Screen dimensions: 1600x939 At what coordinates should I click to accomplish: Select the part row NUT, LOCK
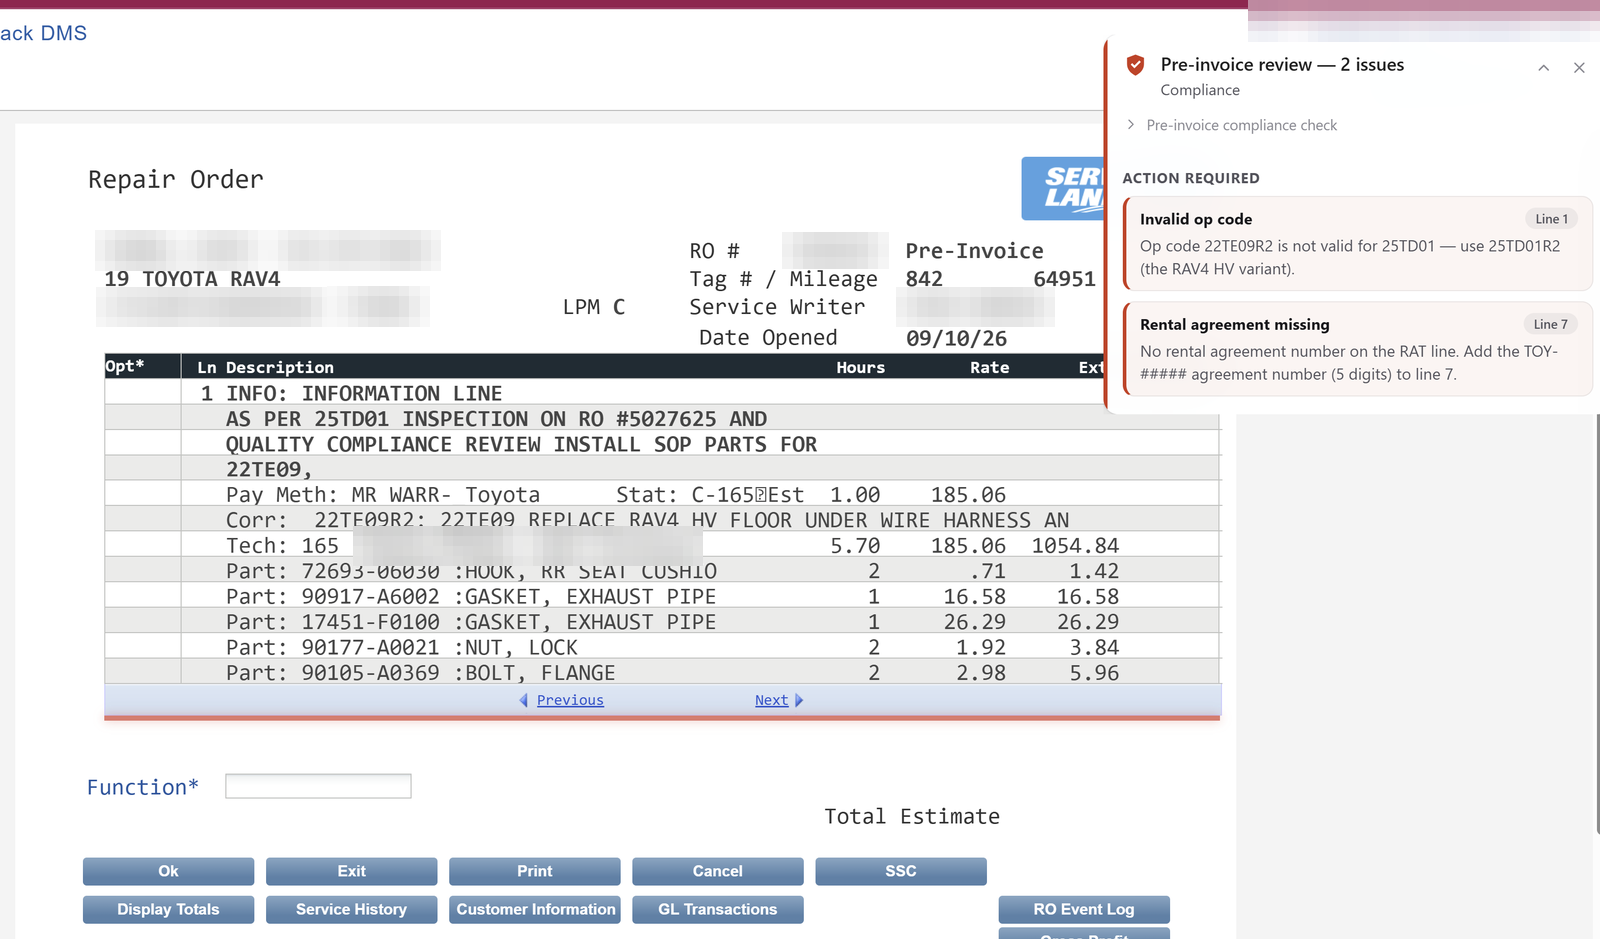click(662, 647)
